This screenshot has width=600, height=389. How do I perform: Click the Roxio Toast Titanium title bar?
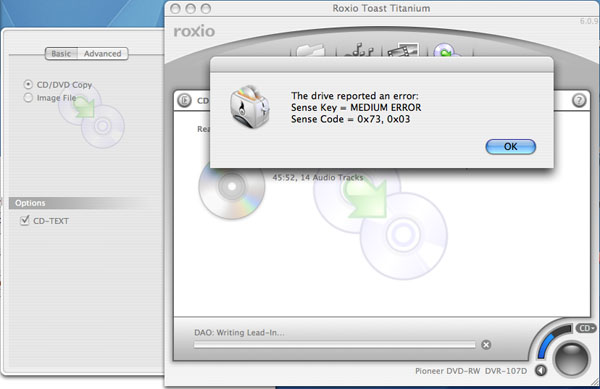tap(382, 8)
